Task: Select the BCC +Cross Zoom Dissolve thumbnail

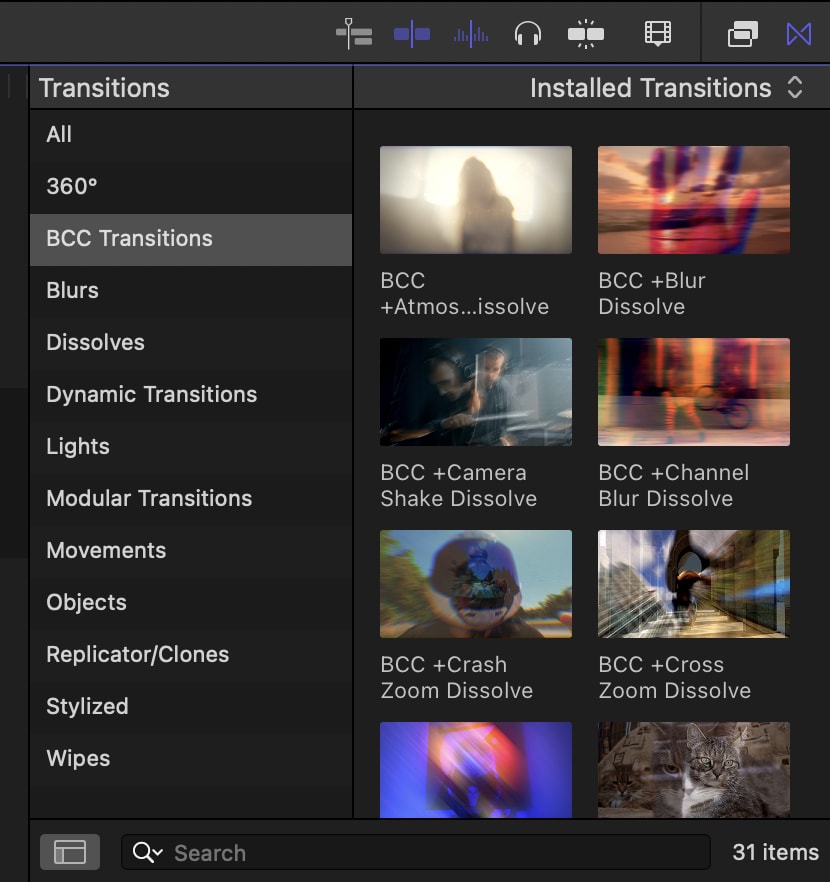Action: [x=694, y=584]
